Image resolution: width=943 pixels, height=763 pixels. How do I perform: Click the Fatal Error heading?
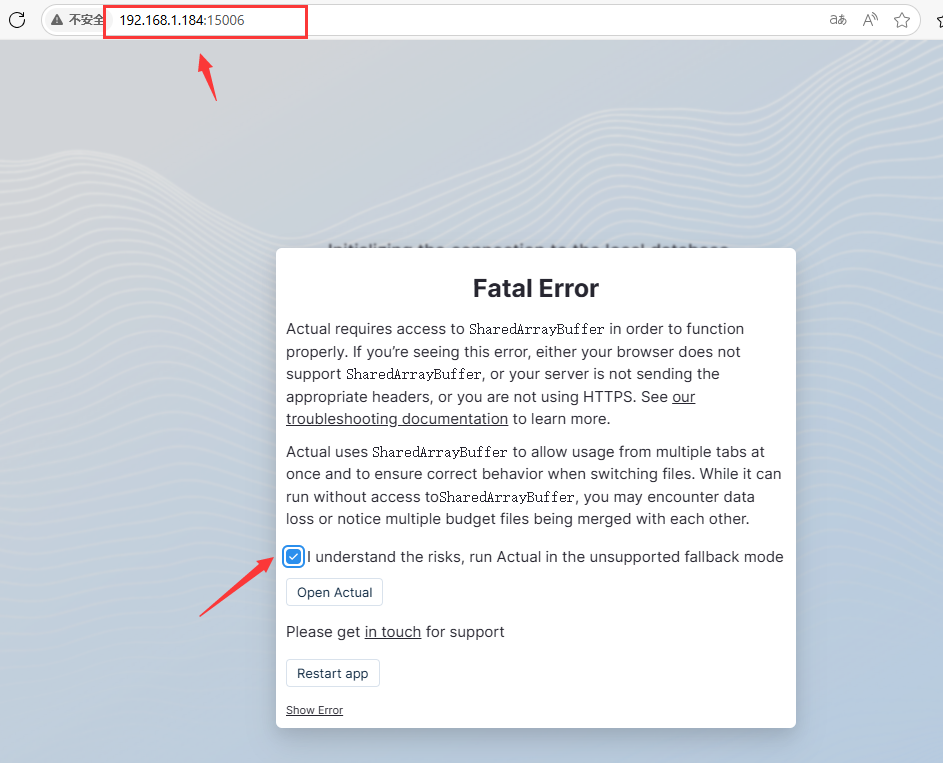click(536, 289)
